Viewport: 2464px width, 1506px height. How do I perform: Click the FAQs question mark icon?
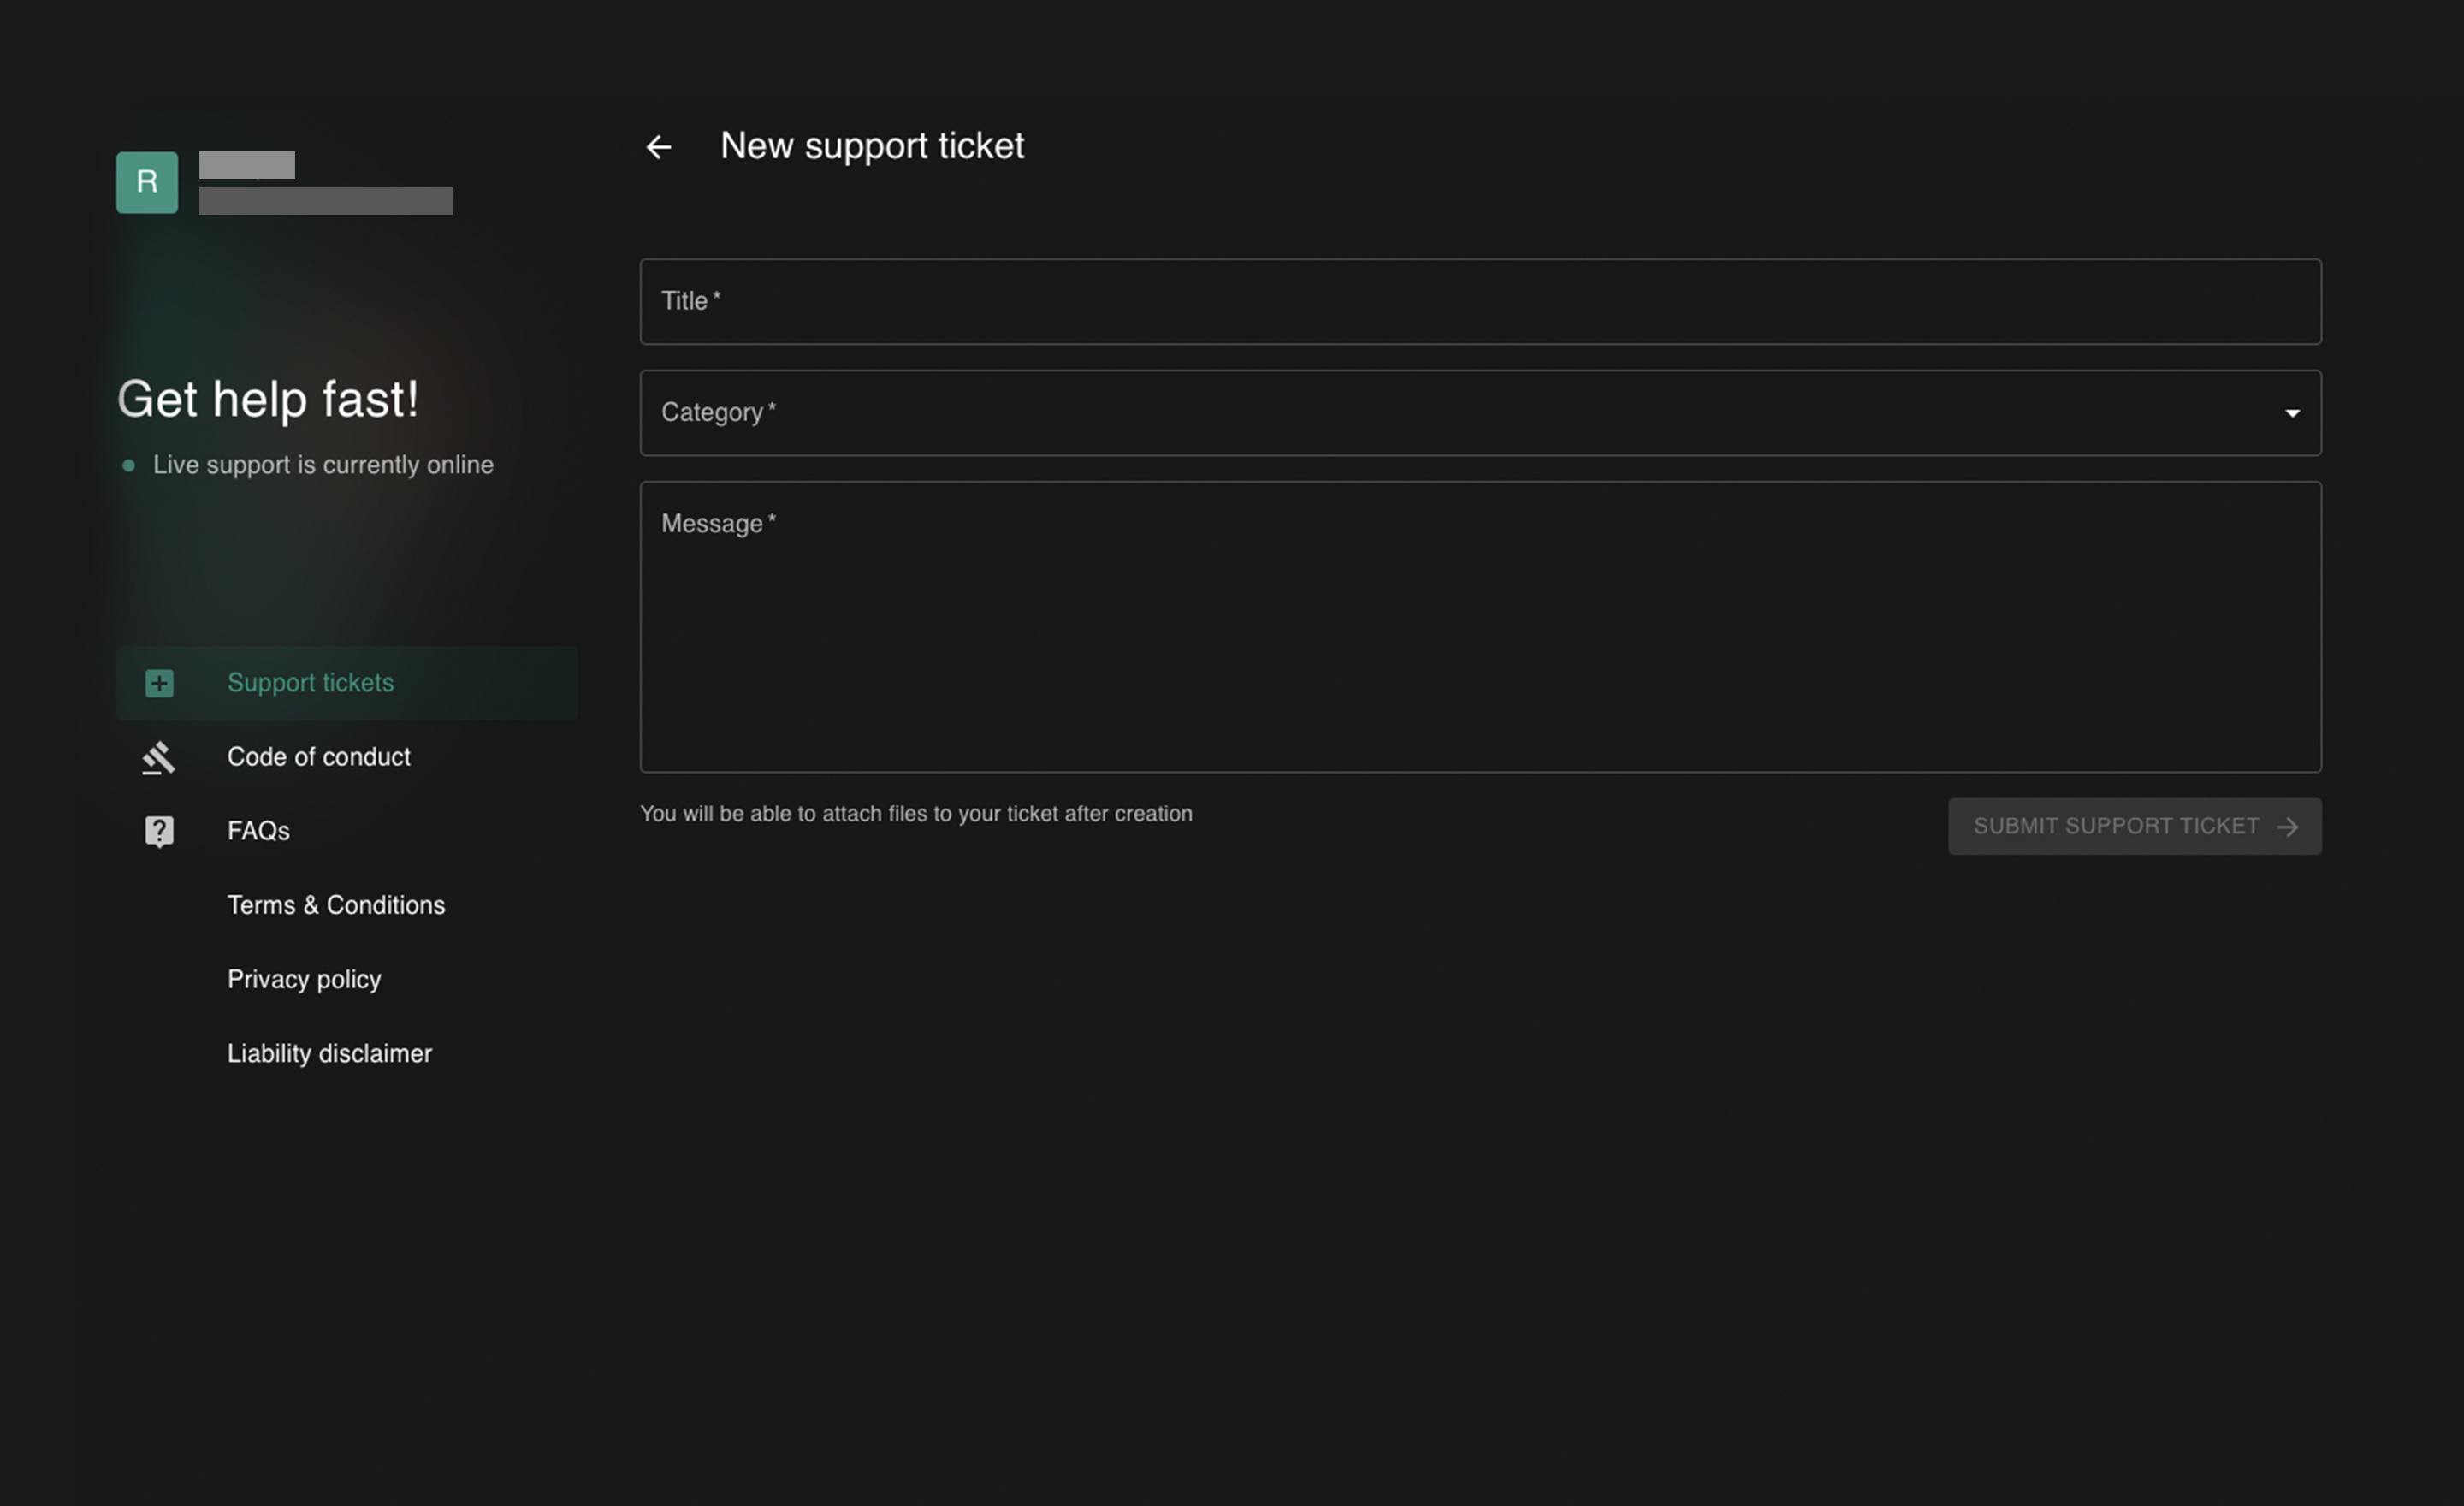(x=159, y=832)
